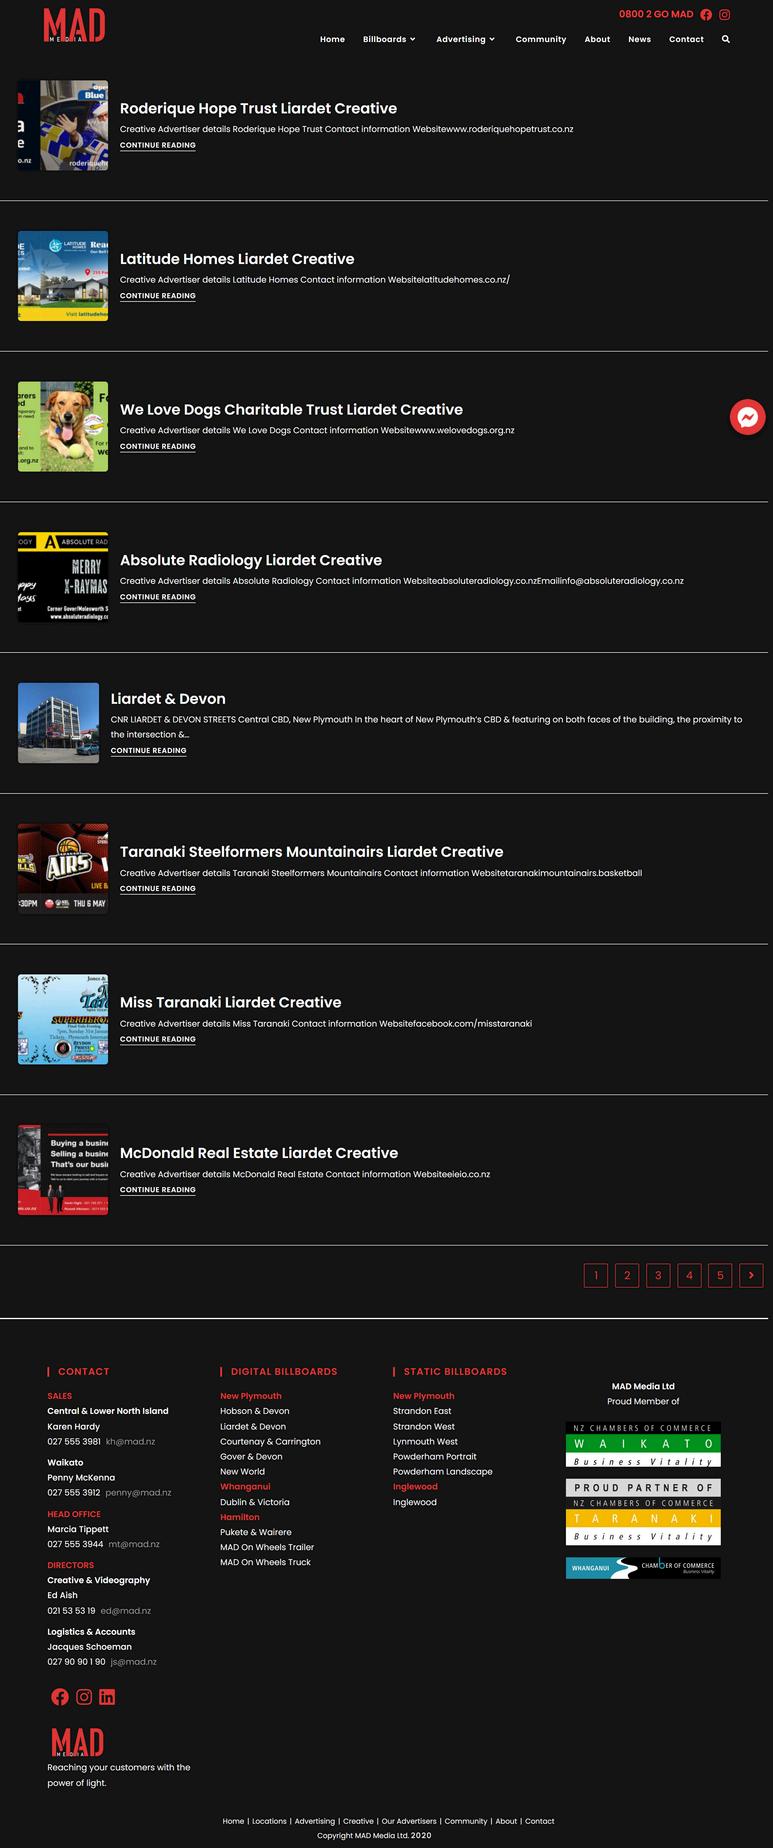The width and height of the screenshot is (773, 1848).
Task: Open the search magnifier in the navigation
Action: click(726, 39)
